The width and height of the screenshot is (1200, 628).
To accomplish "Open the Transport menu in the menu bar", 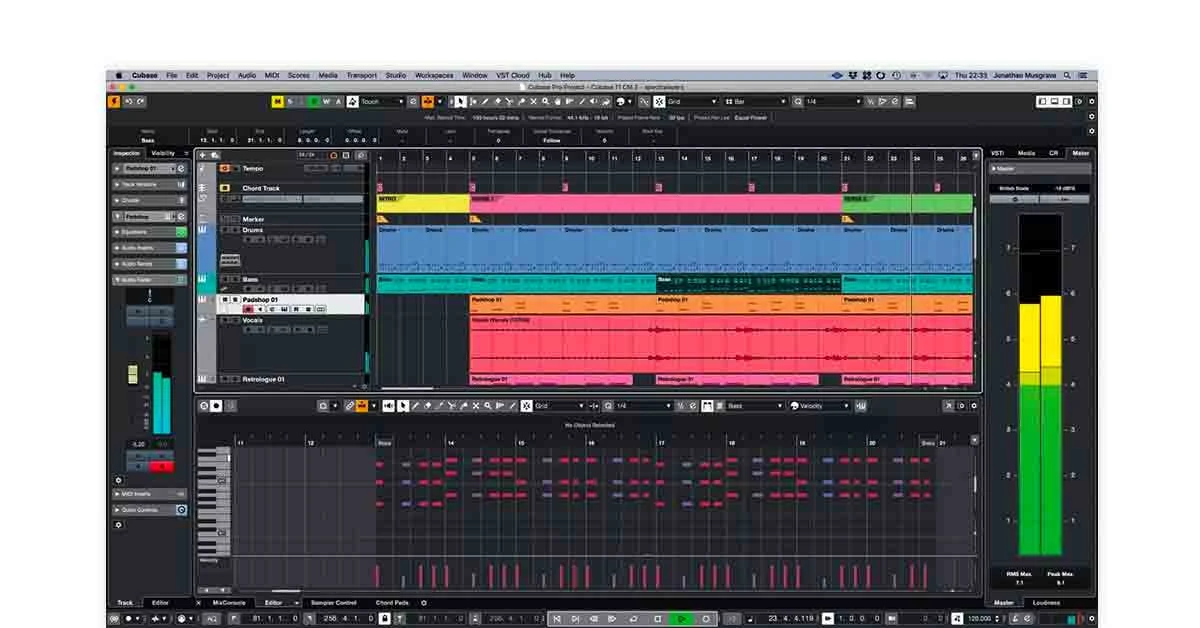I will (361, 74).
